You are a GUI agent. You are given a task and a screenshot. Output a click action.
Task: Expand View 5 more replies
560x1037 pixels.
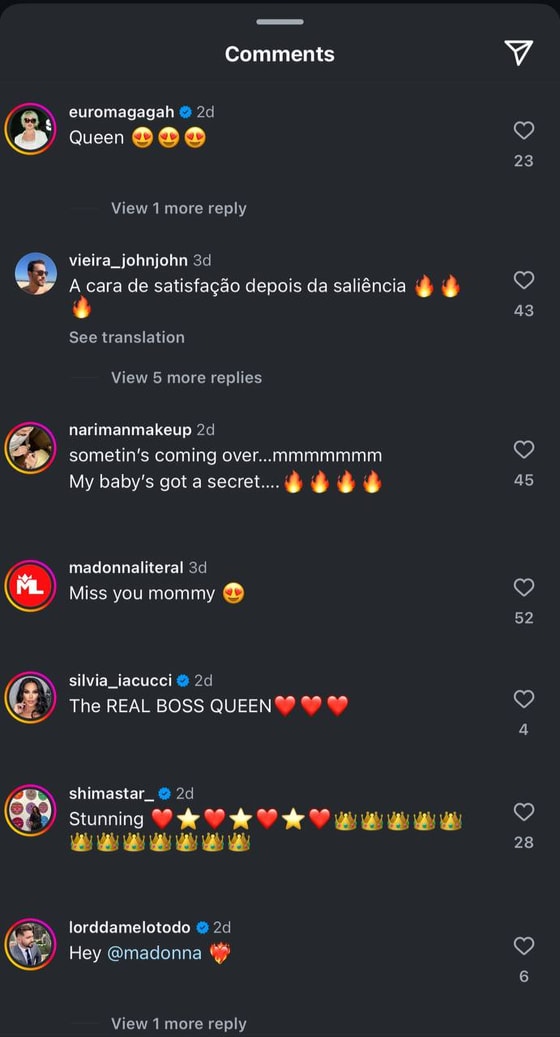pos(186,378)
